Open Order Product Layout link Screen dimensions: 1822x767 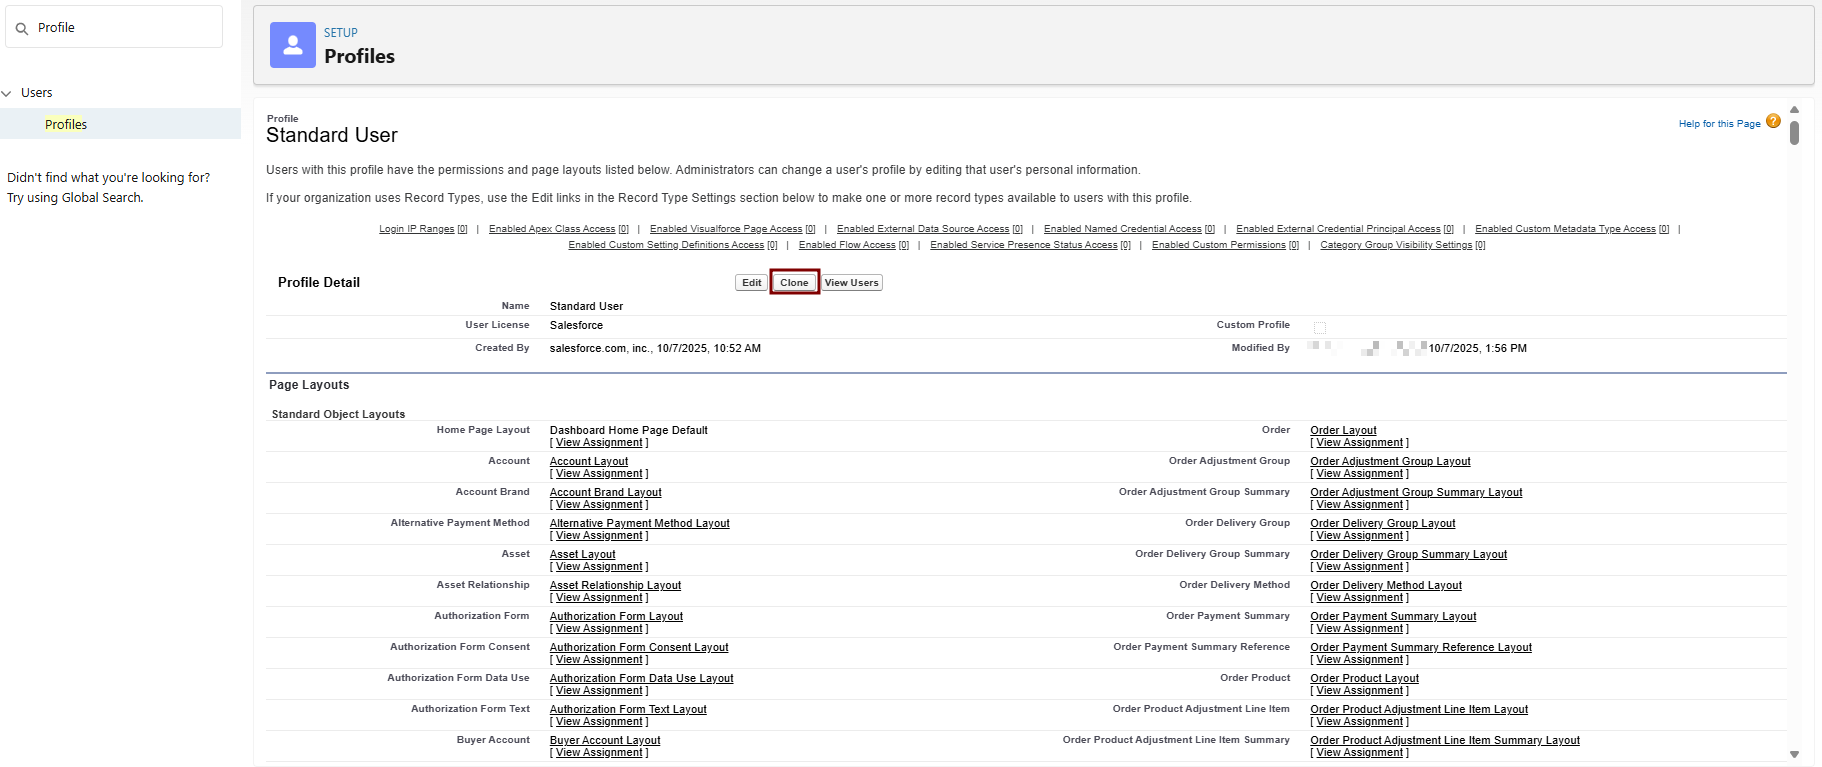pos(1364,679)
